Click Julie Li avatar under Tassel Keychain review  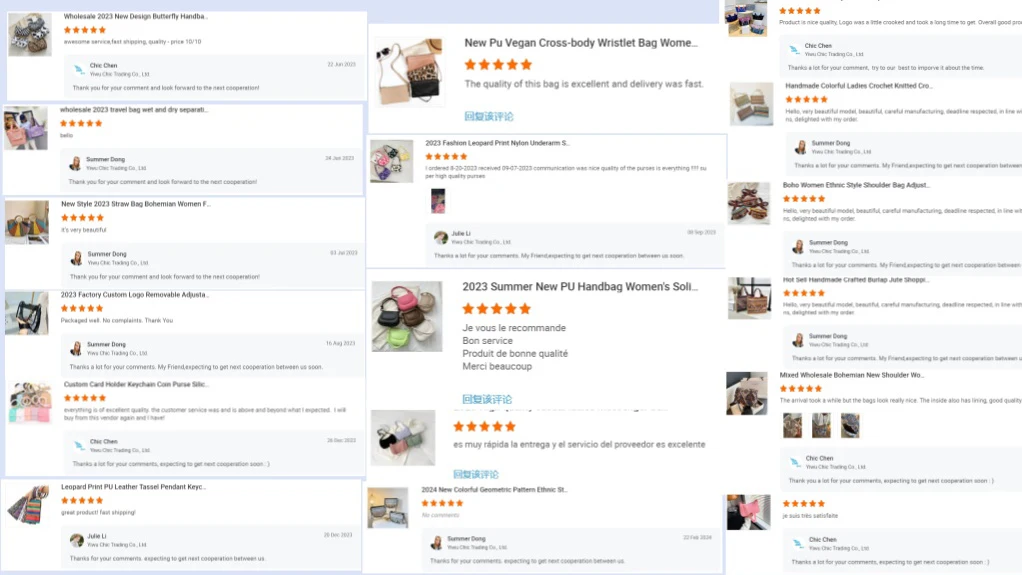77,540
